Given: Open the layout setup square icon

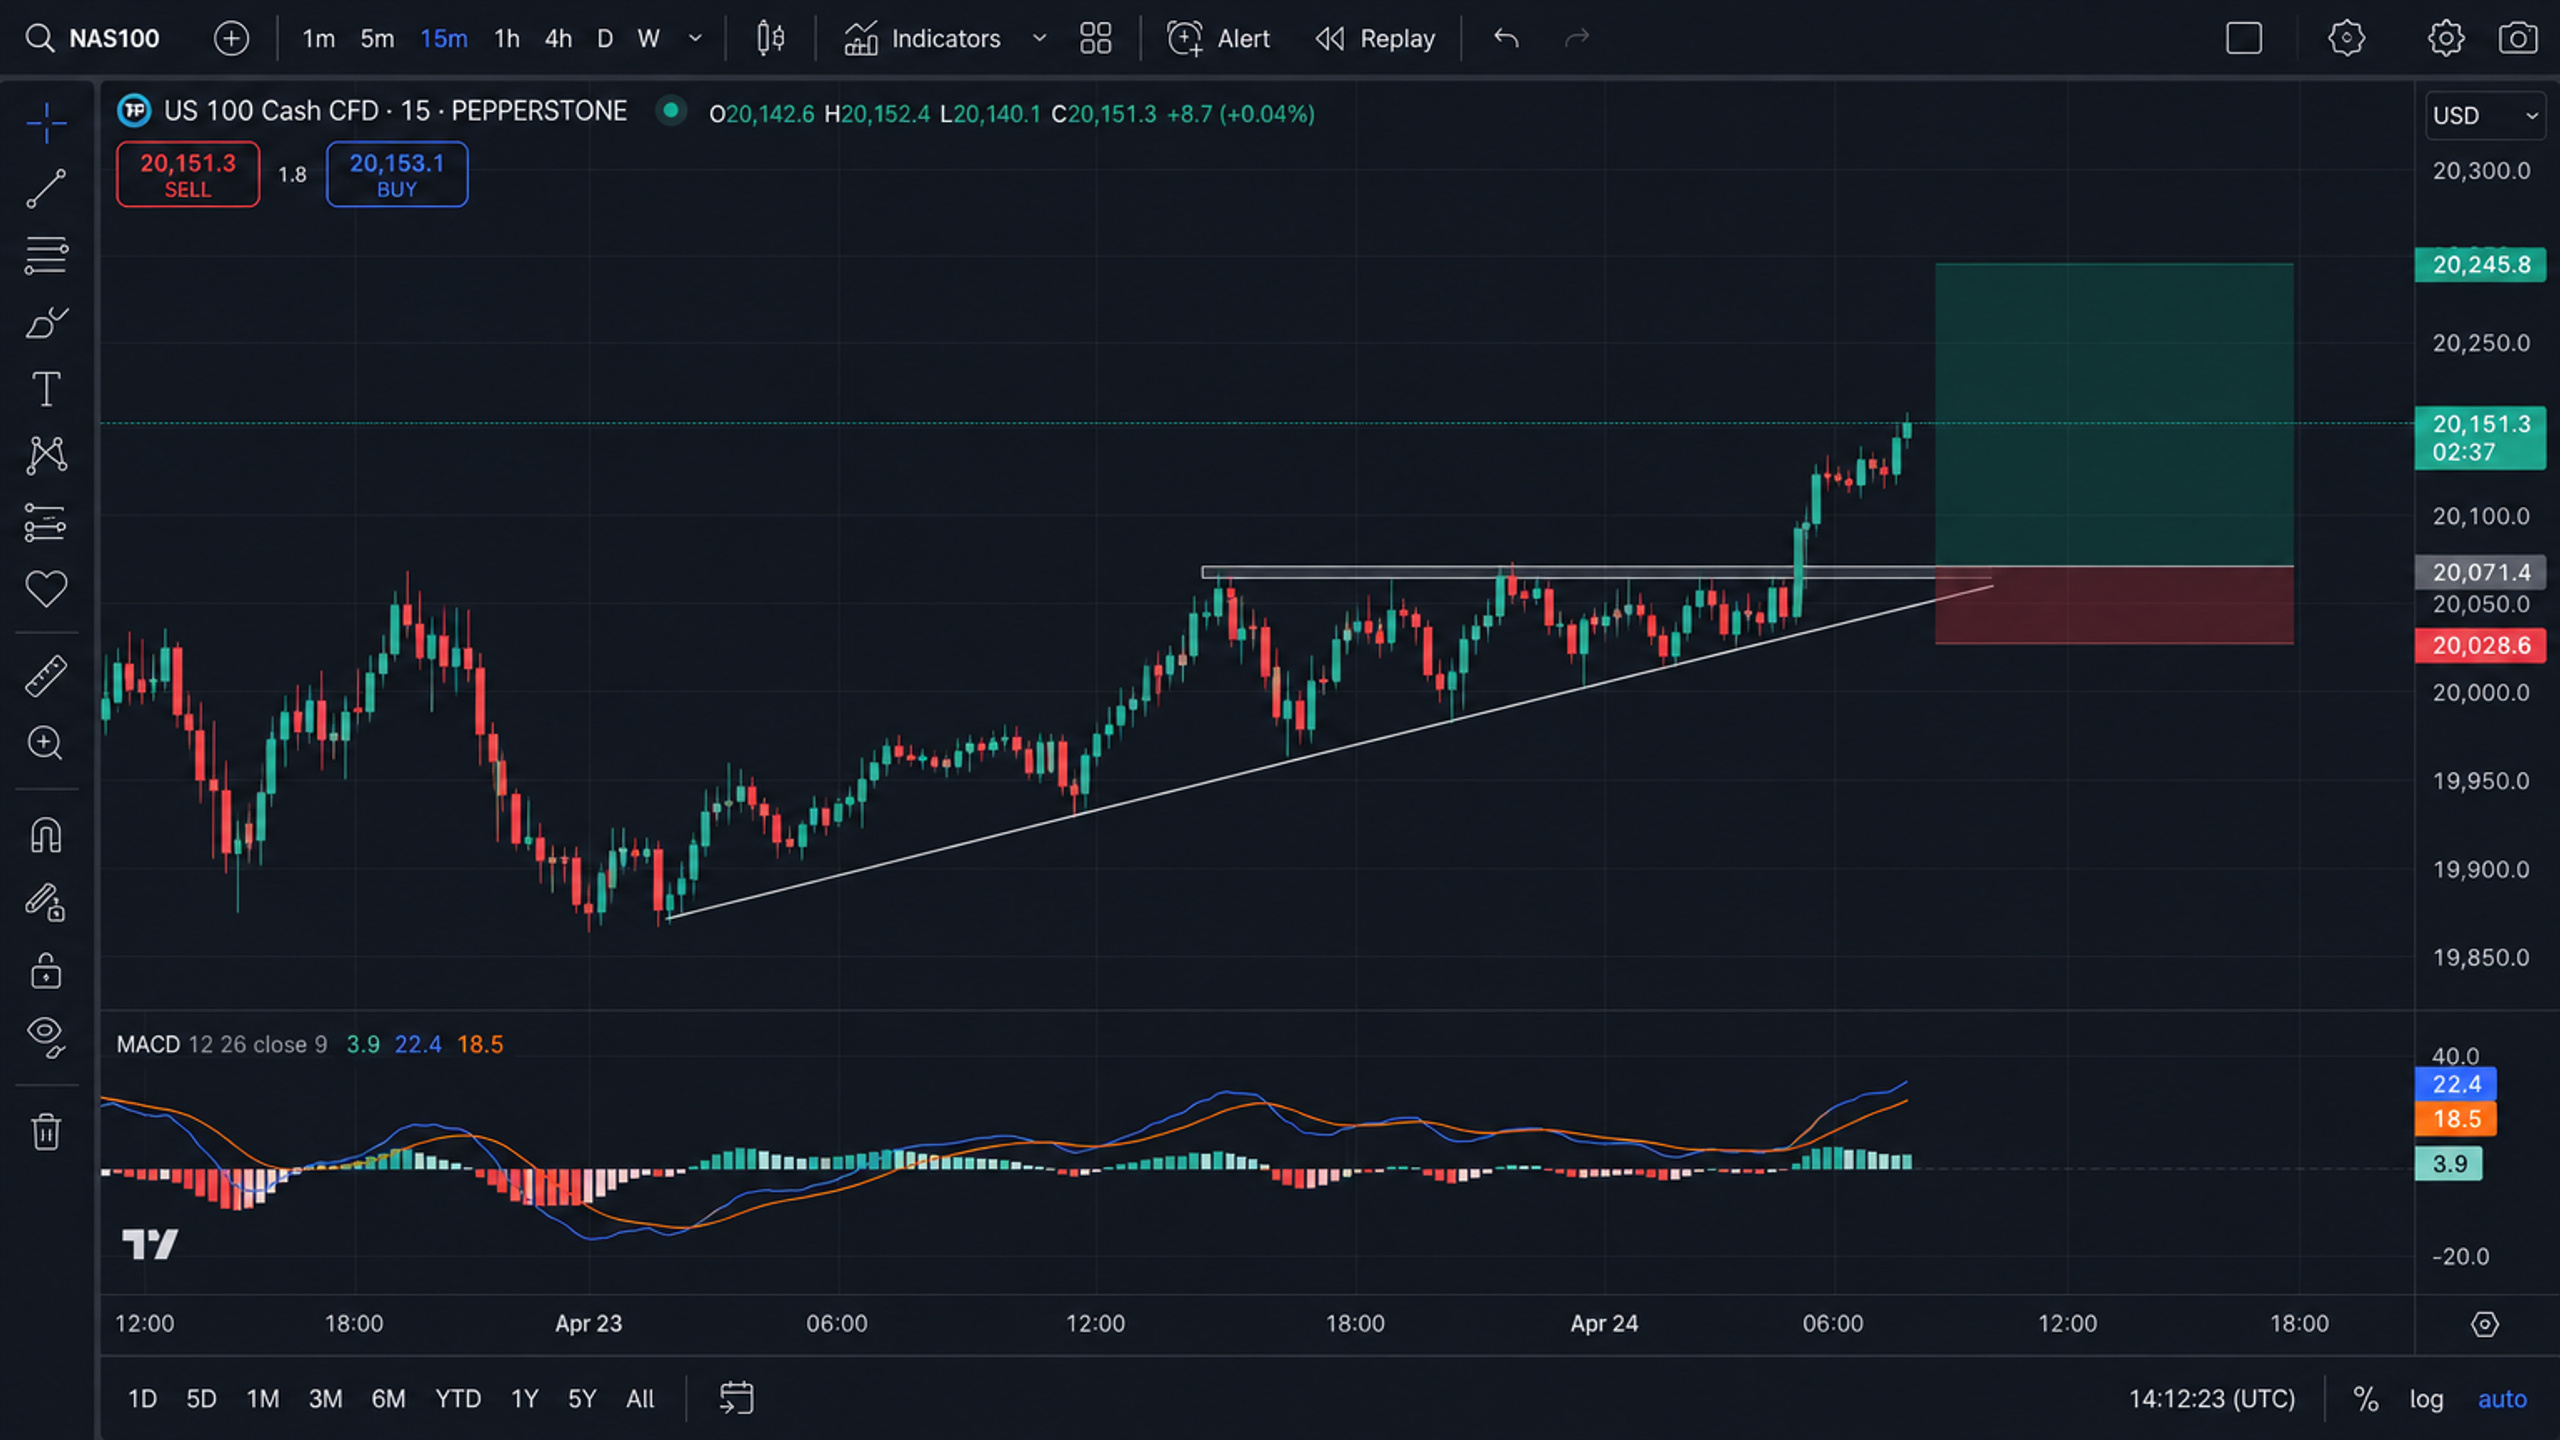Looking at the screenshot, I should [2244, 39].
